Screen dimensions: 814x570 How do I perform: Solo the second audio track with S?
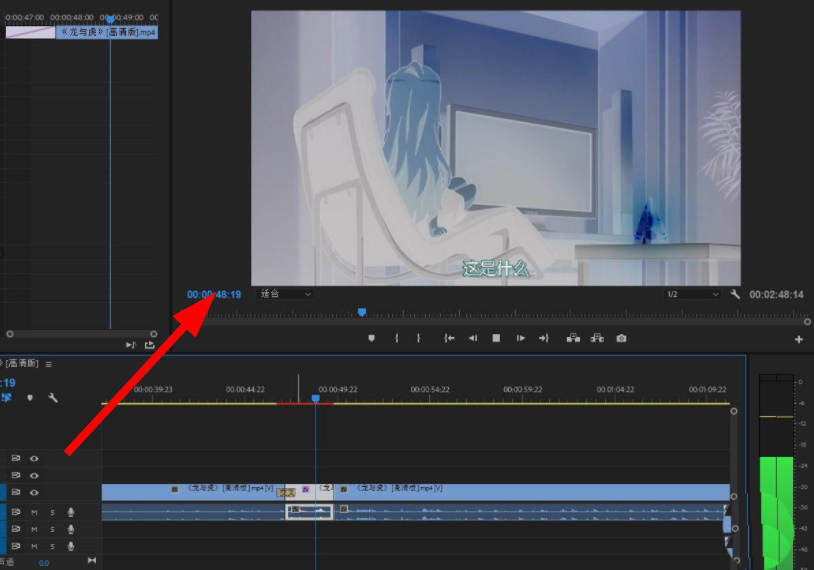(52, 529)
